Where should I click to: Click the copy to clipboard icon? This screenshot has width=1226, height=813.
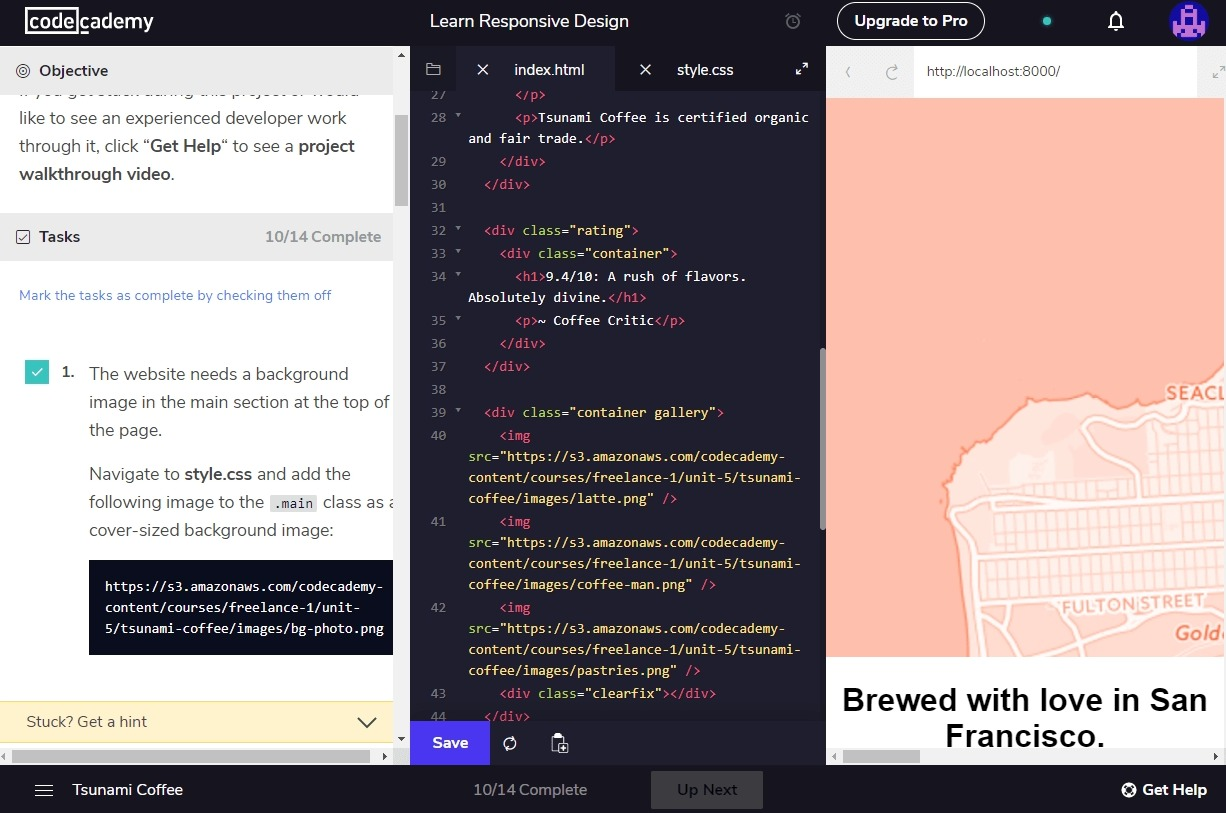560,743
